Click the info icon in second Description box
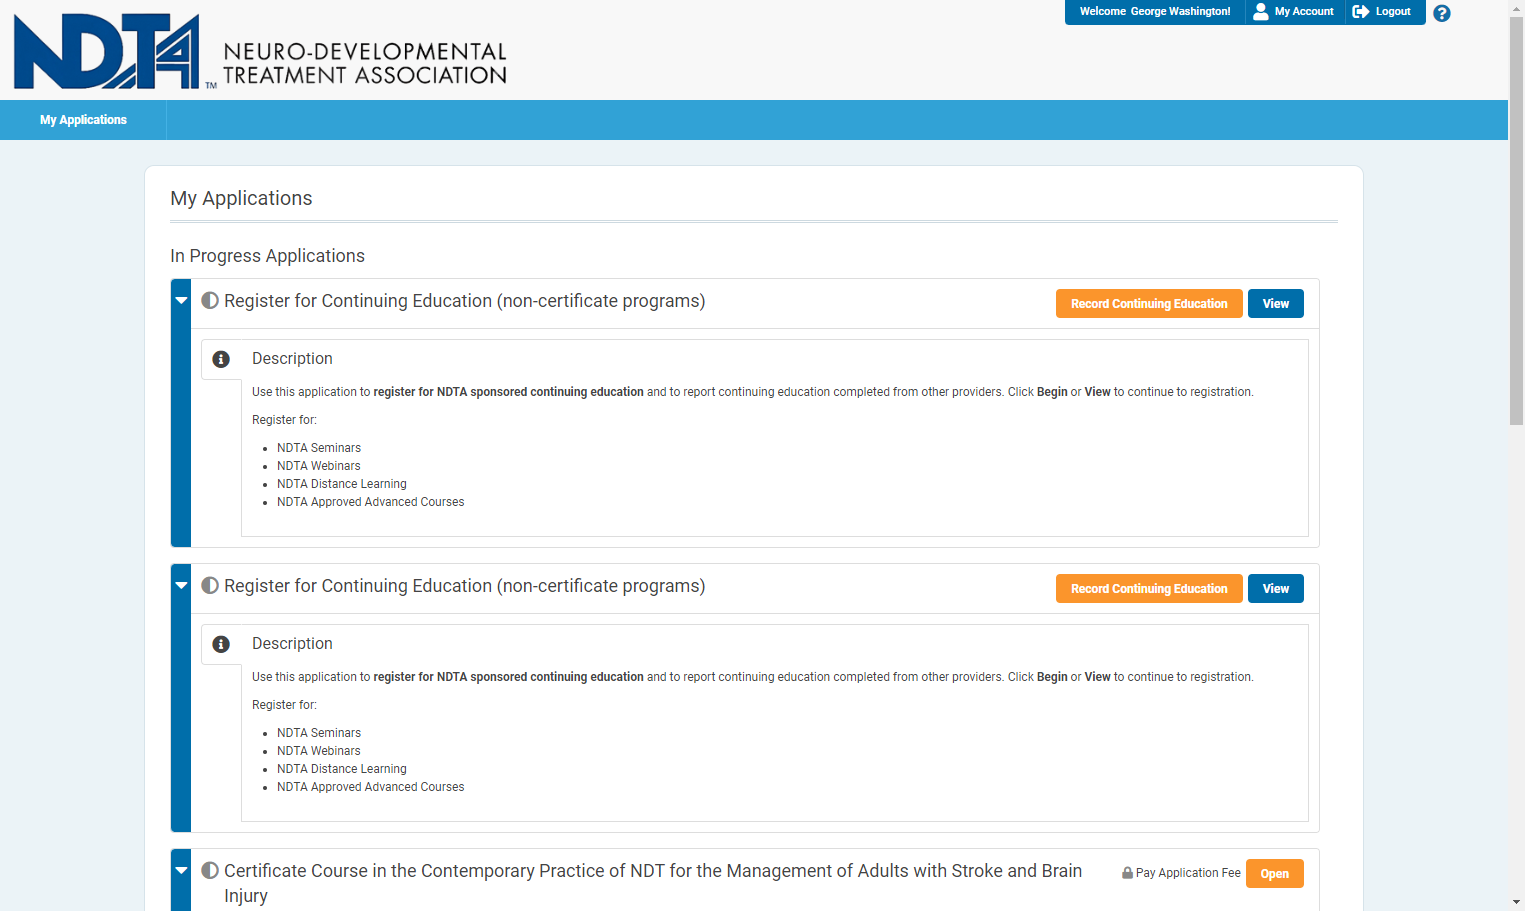 [221, 644]
